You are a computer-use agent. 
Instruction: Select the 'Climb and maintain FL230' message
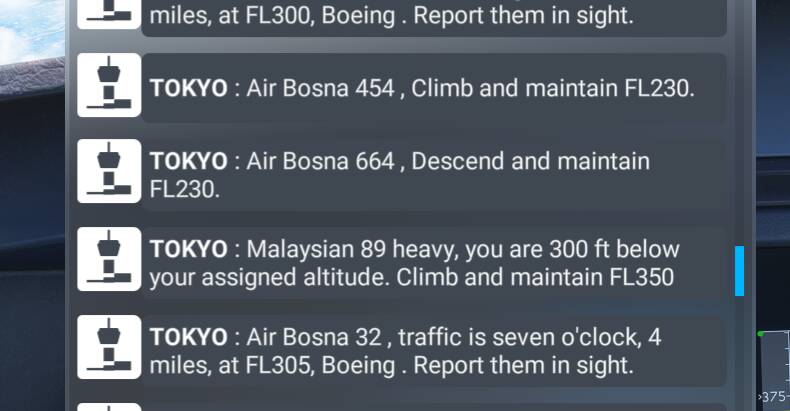(x=434, y=88)
